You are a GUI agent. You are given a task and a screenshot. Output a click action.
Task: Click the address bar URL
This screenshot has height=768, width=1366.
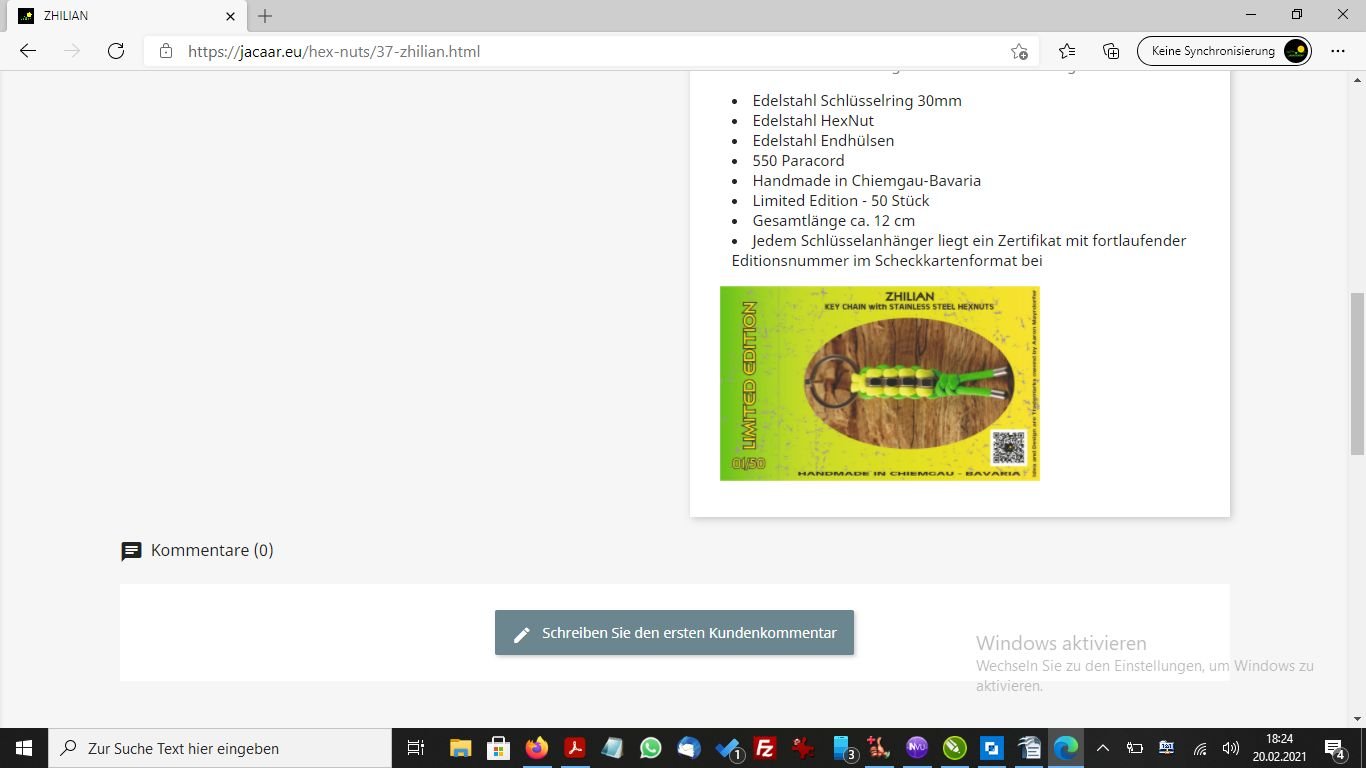(x=334, y=51)
